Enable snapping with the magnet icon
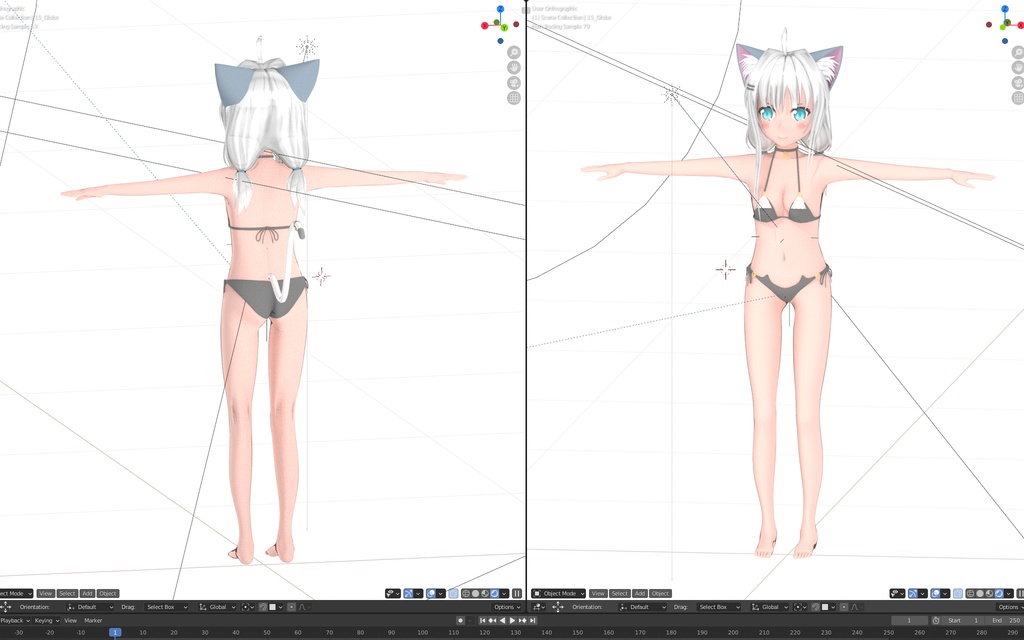The width and height of the screenshot is (1024, 640). 262,607
